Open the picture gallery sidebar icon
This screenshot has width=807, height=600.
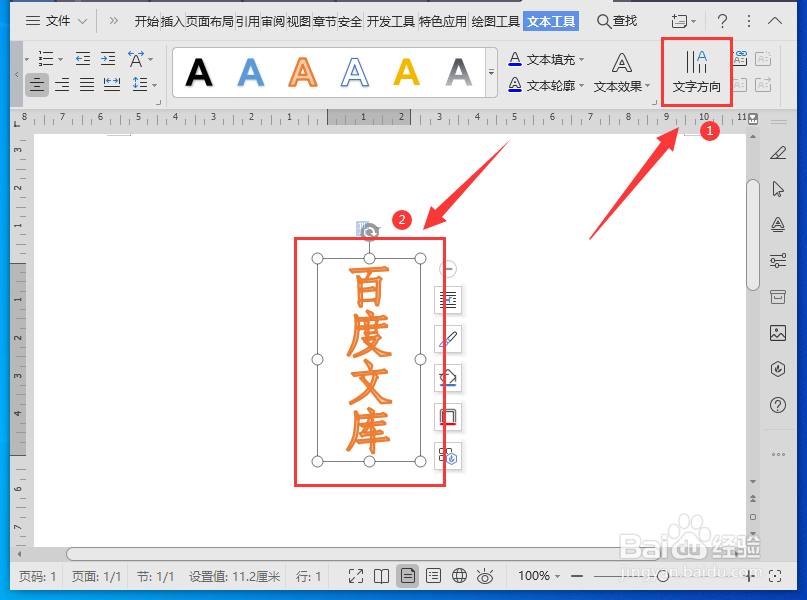pos(778,333)
